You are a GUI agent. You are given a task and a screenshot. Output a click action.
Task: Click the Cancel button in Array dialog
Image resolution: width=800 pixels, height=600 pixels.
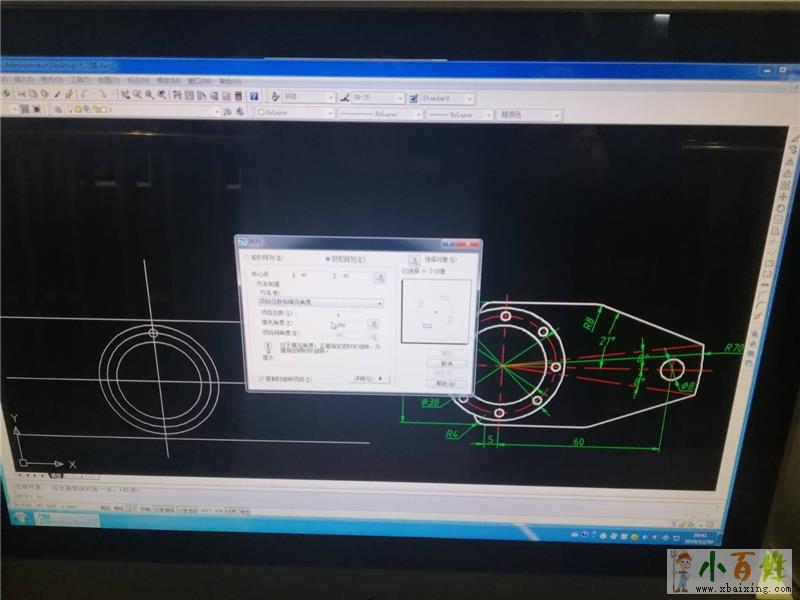coord(447,364)
